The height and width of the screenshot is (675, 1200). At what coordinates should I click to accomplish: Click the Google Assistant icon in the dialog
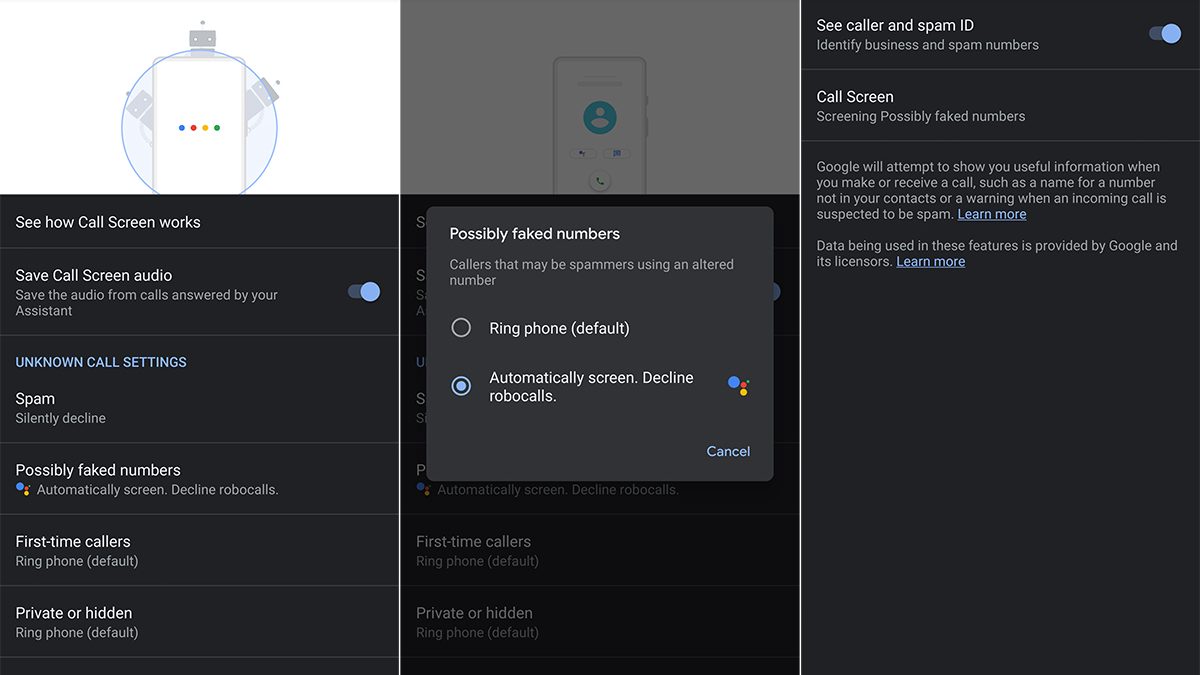coord(738,386)
